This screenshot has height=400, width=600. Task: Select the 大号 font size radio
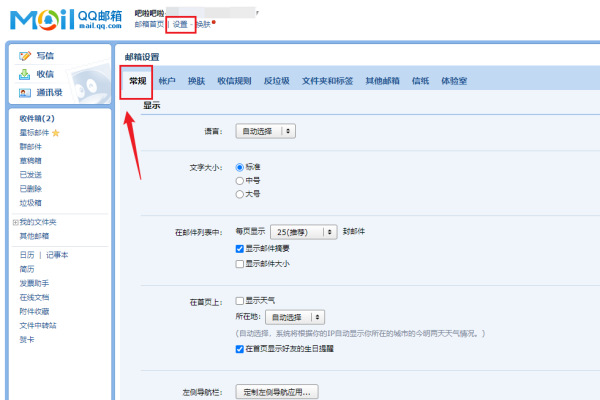pyautogui.click(x=240, y=194)
